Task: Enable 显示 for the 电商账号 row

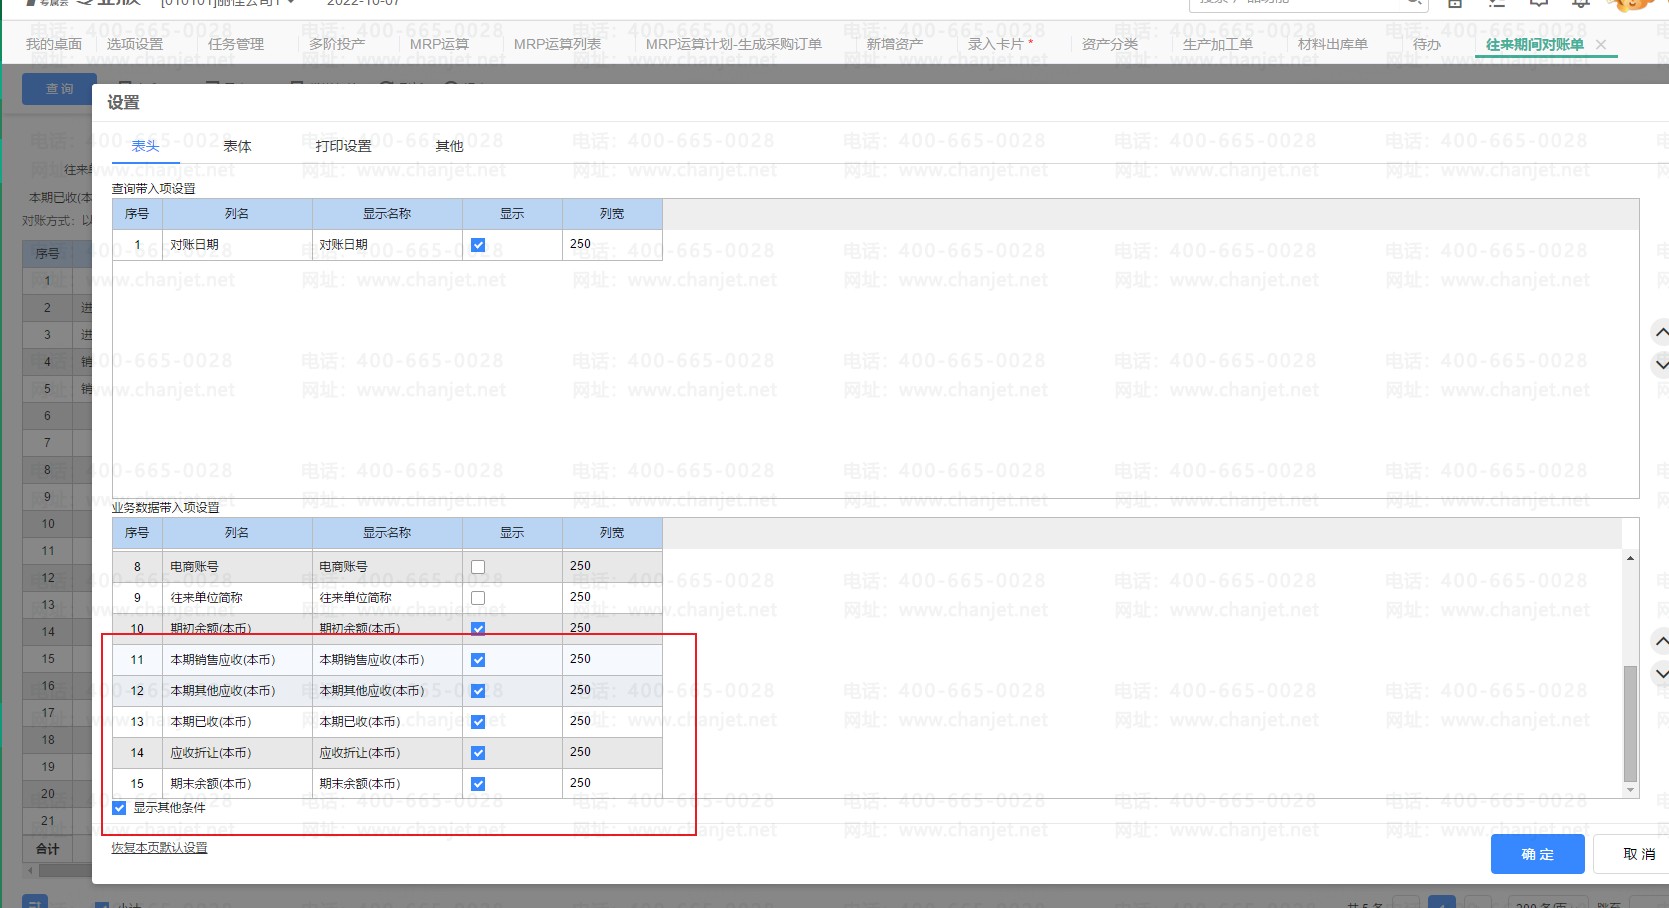Action: point(478,567)
